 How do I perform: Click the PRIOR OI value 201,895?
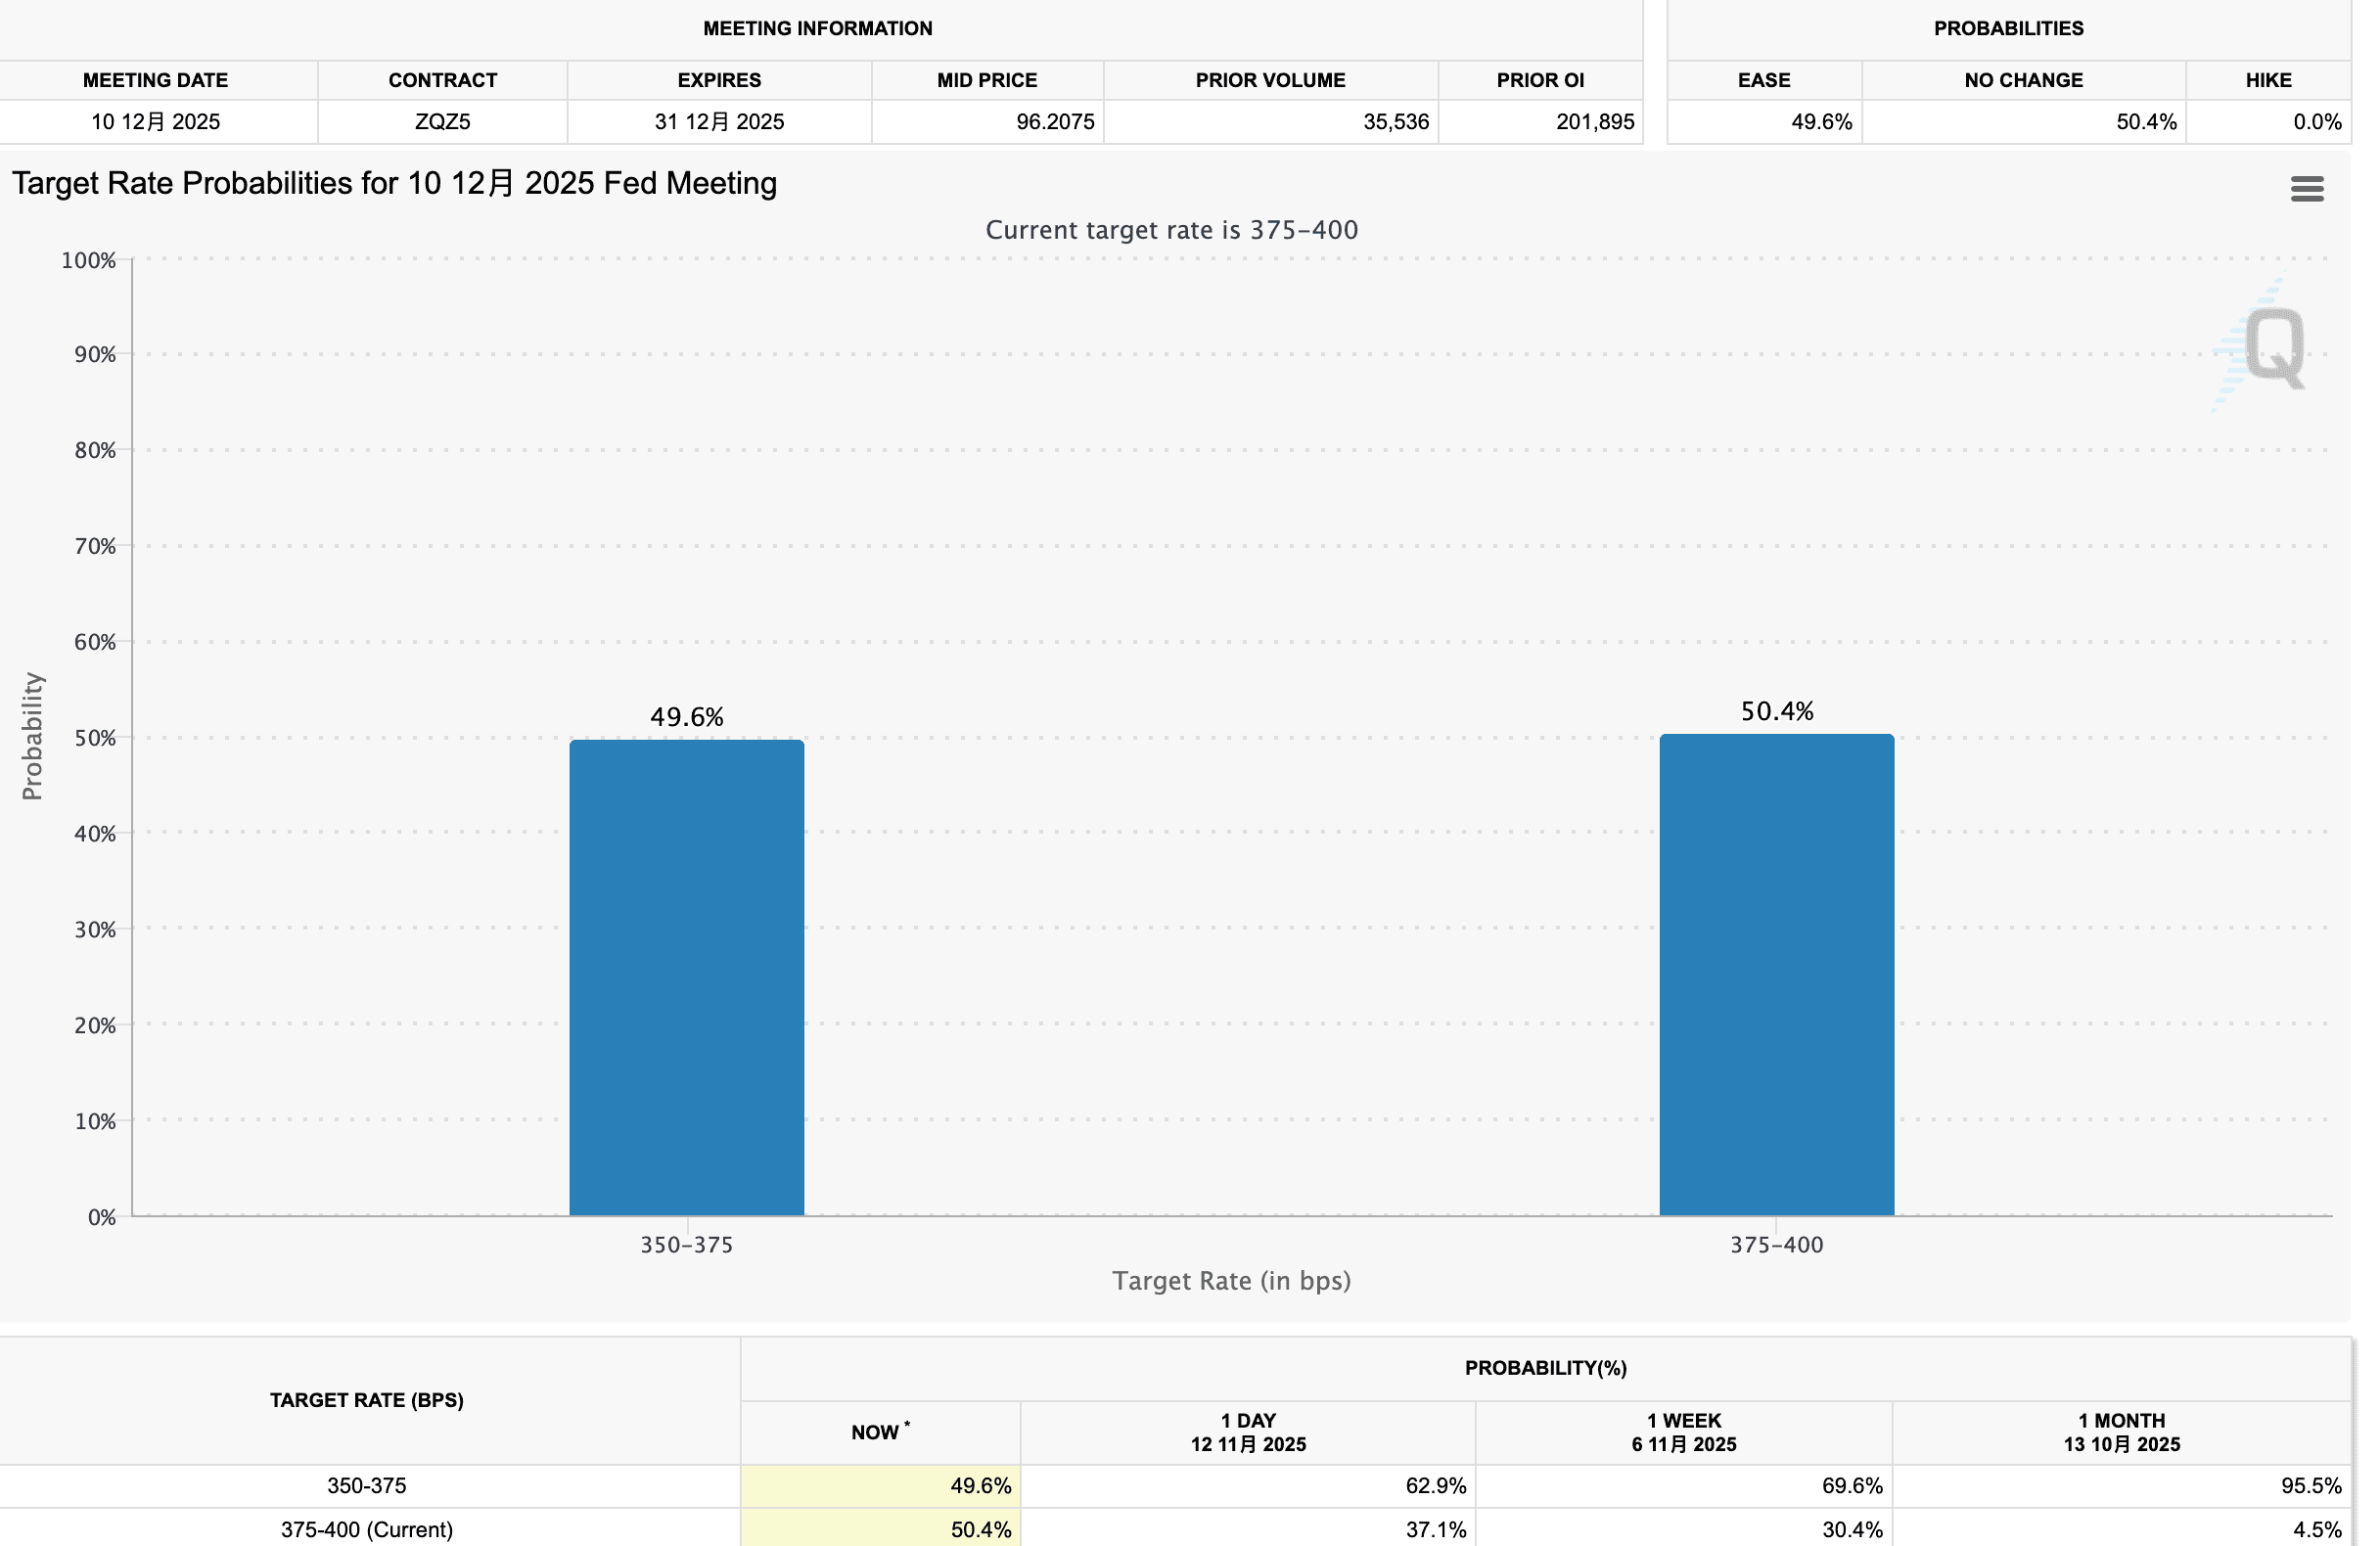[1594, 122]
